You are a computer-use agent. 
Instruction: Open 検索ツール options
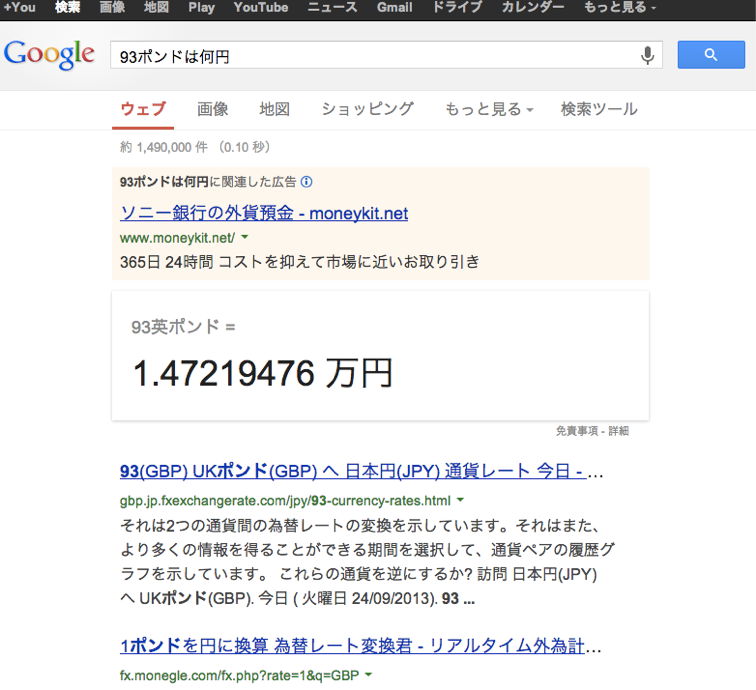pos(599,109)
